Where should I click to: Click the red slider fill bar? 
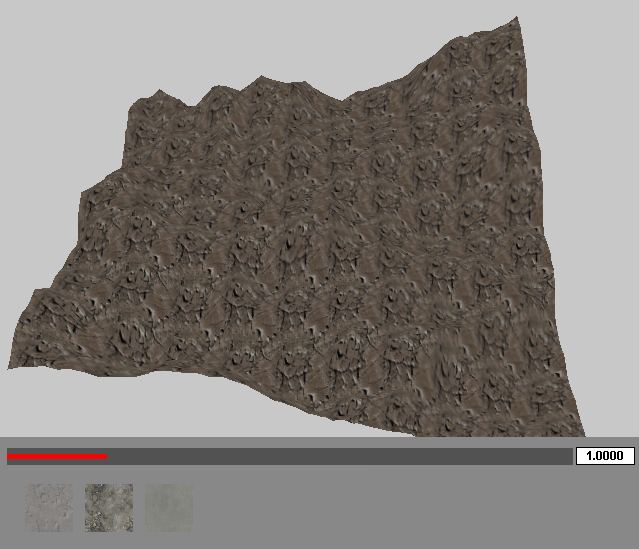[x=57, y=456]
